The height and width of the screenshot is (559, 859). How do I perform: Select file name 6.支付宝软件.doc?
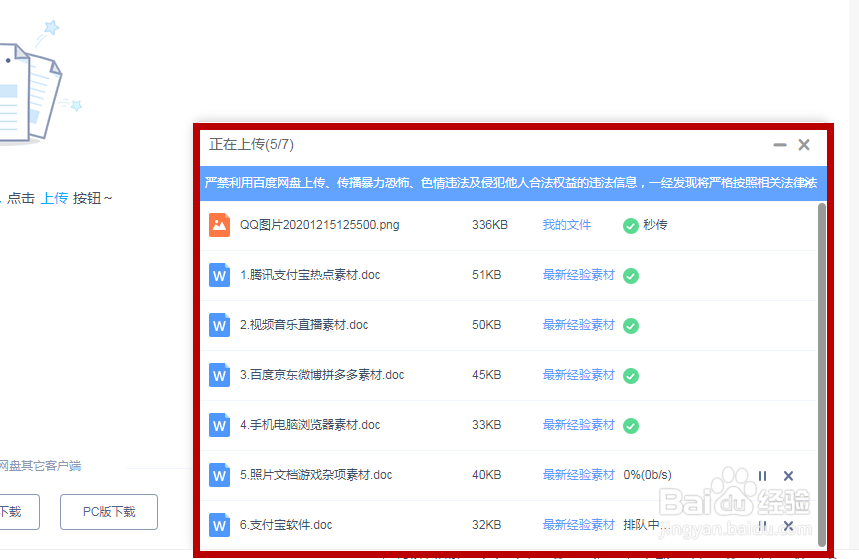coord(286,524)
